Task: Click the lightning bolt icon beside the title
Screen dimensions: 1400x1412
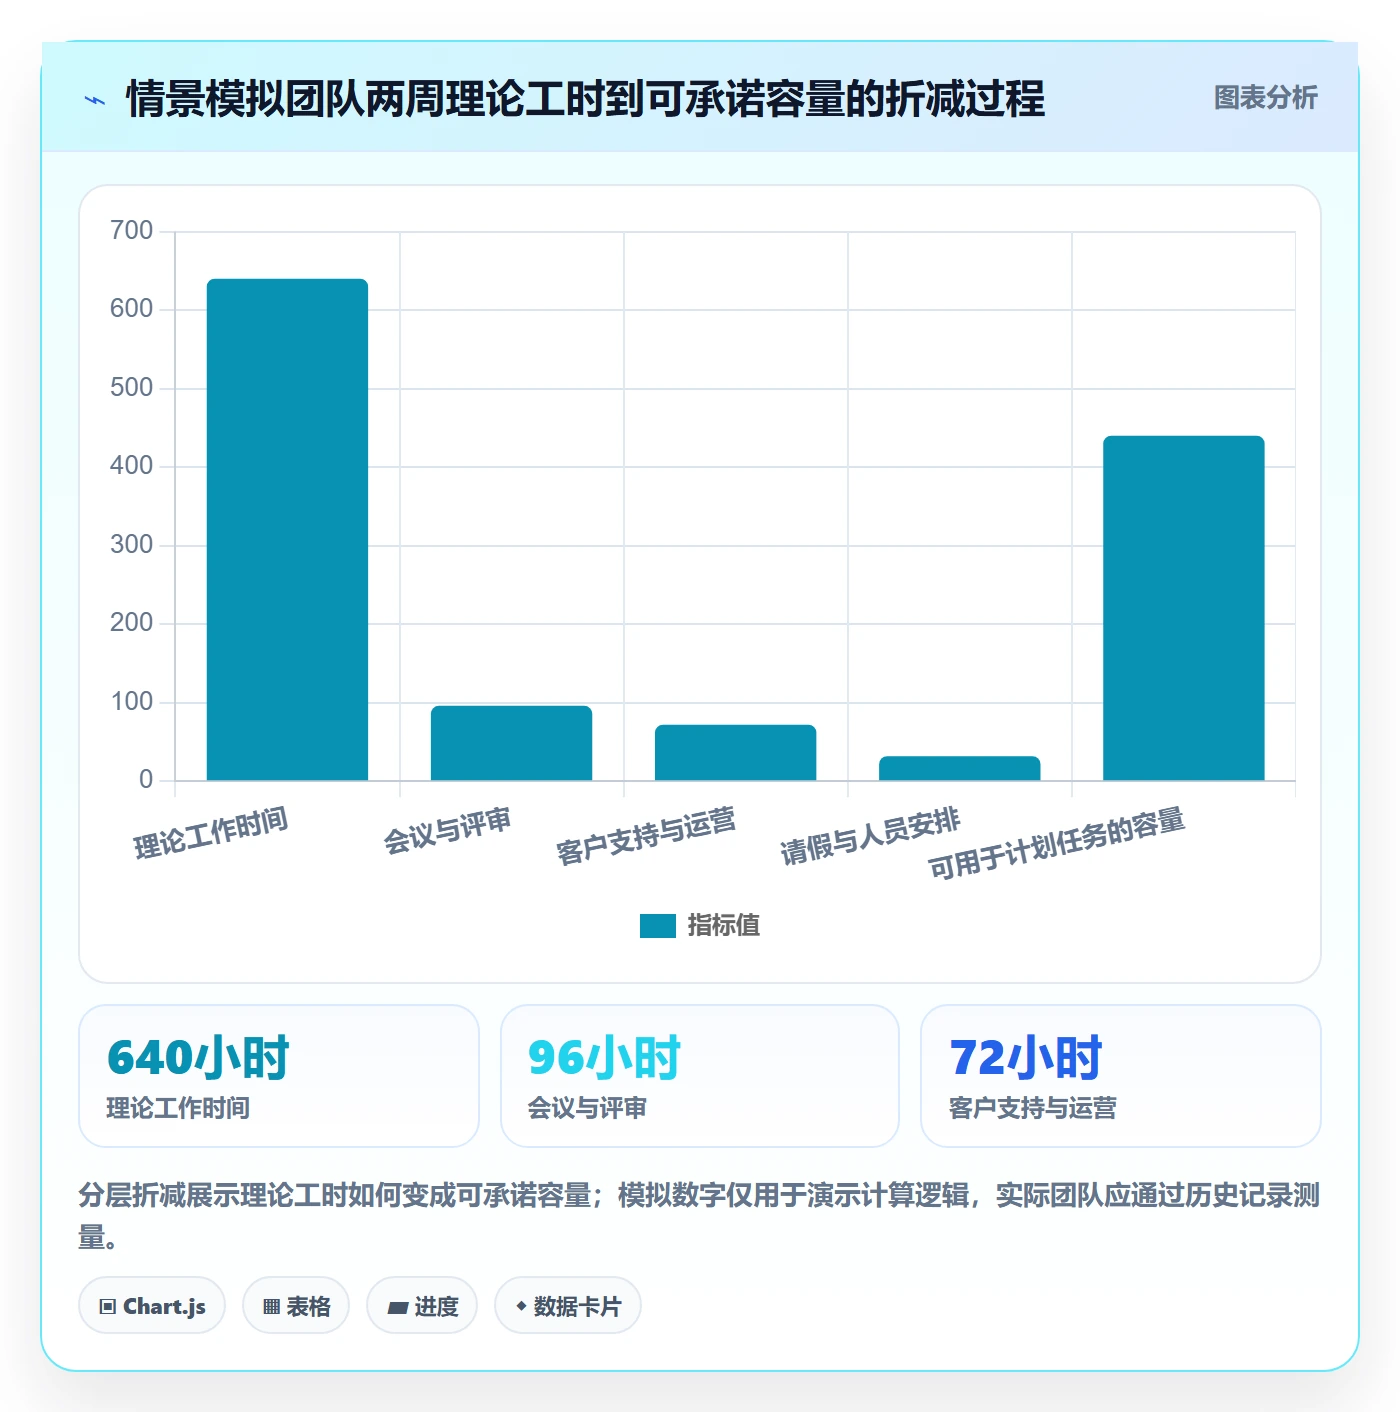Action: tap(95, 100)
